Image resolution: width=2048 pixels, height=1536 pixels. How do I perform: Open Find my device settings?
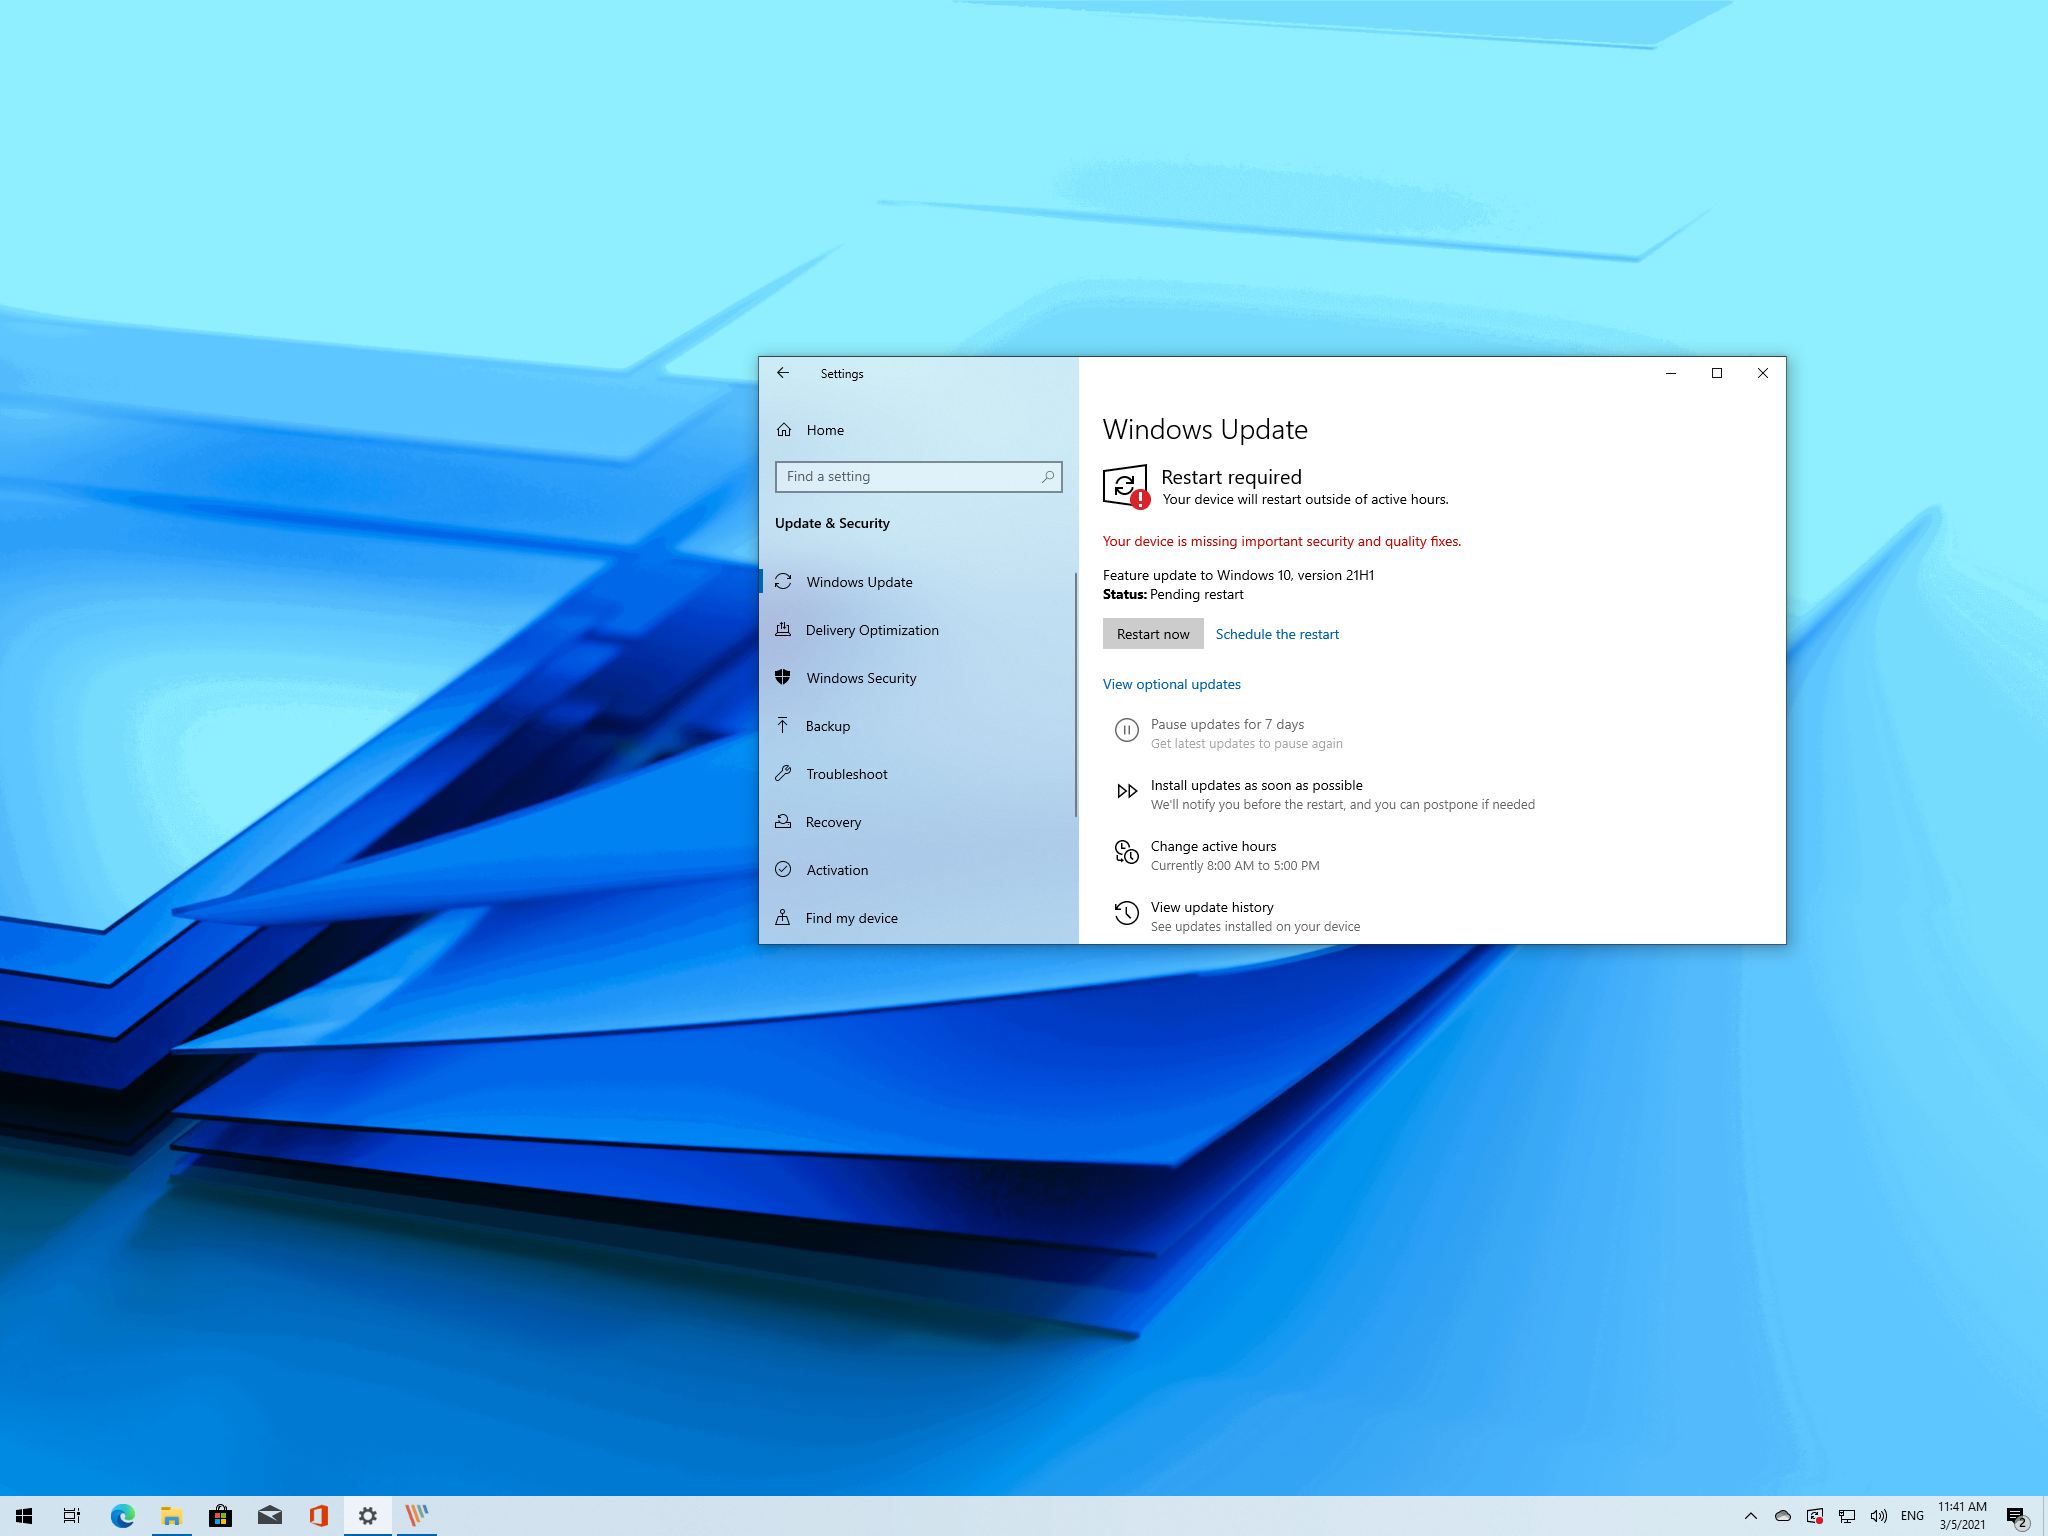(850, 917)
